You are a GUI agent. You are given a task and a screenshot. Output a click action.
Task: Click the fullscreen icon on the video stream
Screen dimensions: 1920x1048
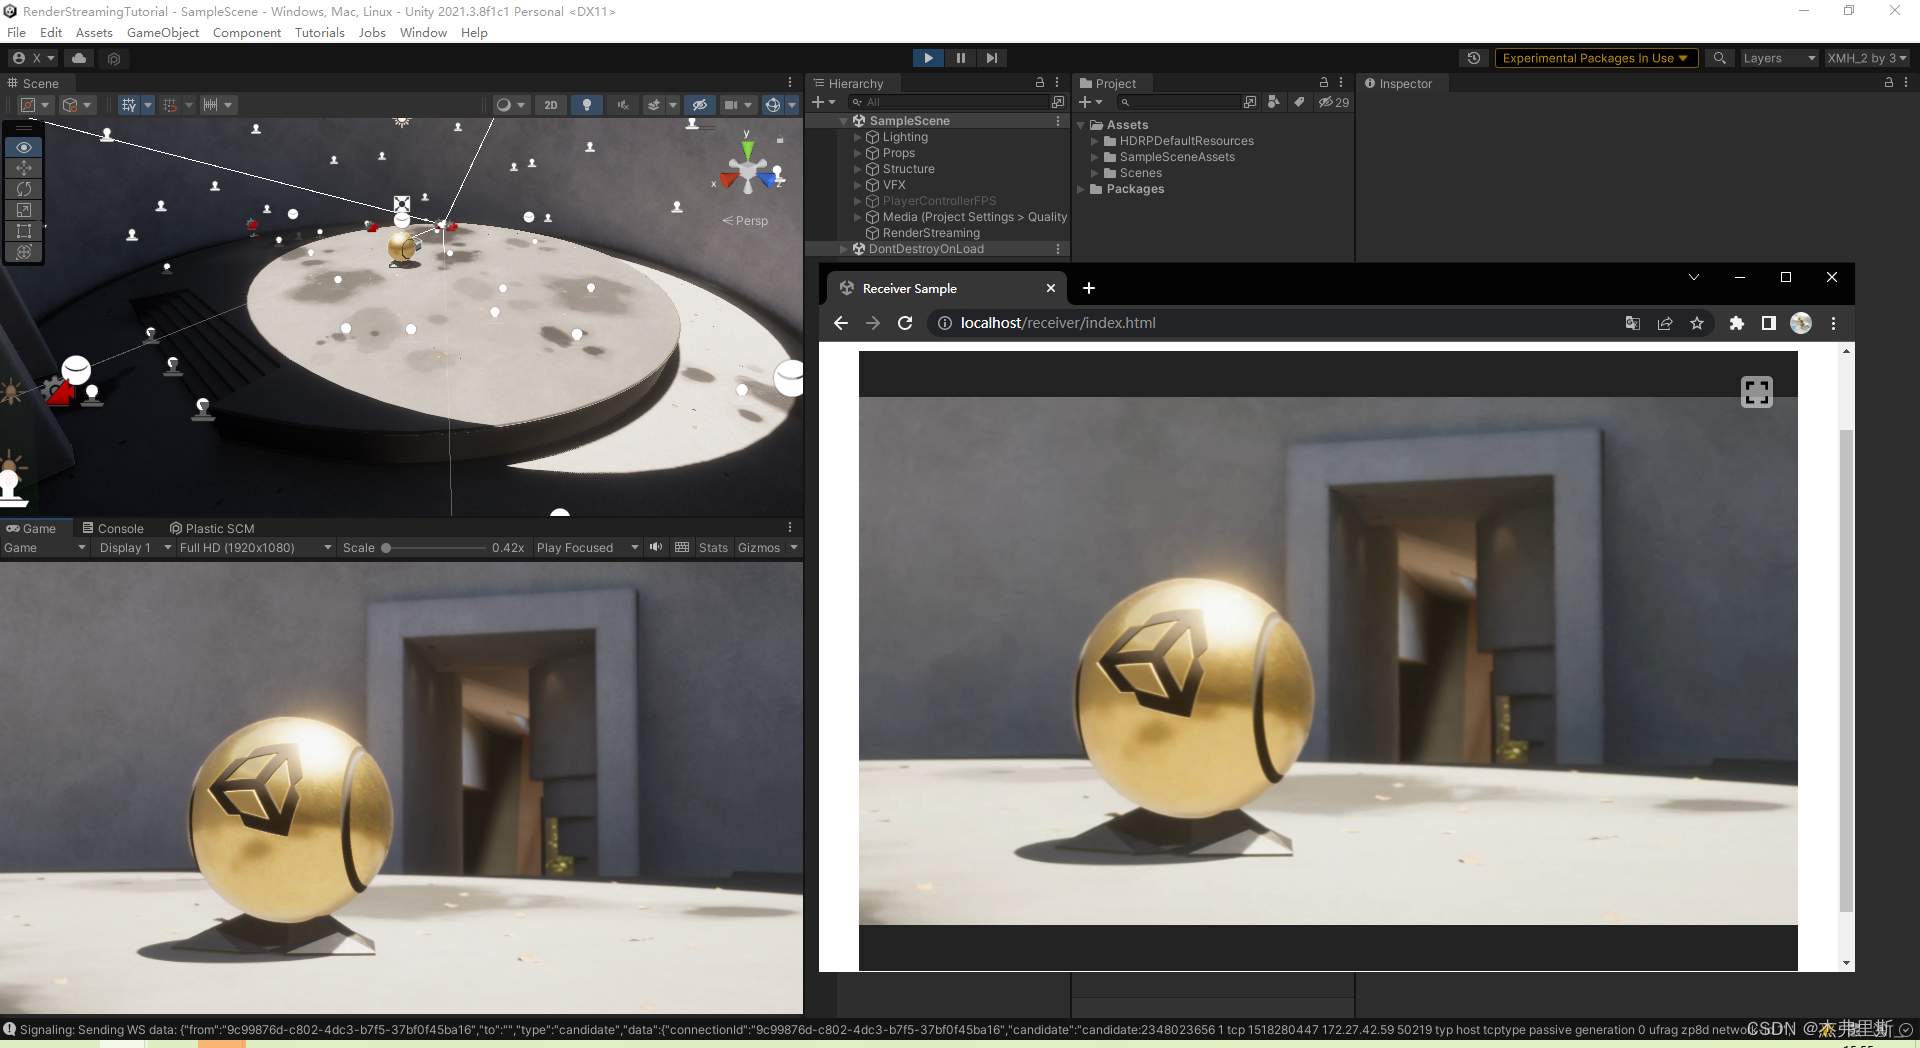point(1757,391)
